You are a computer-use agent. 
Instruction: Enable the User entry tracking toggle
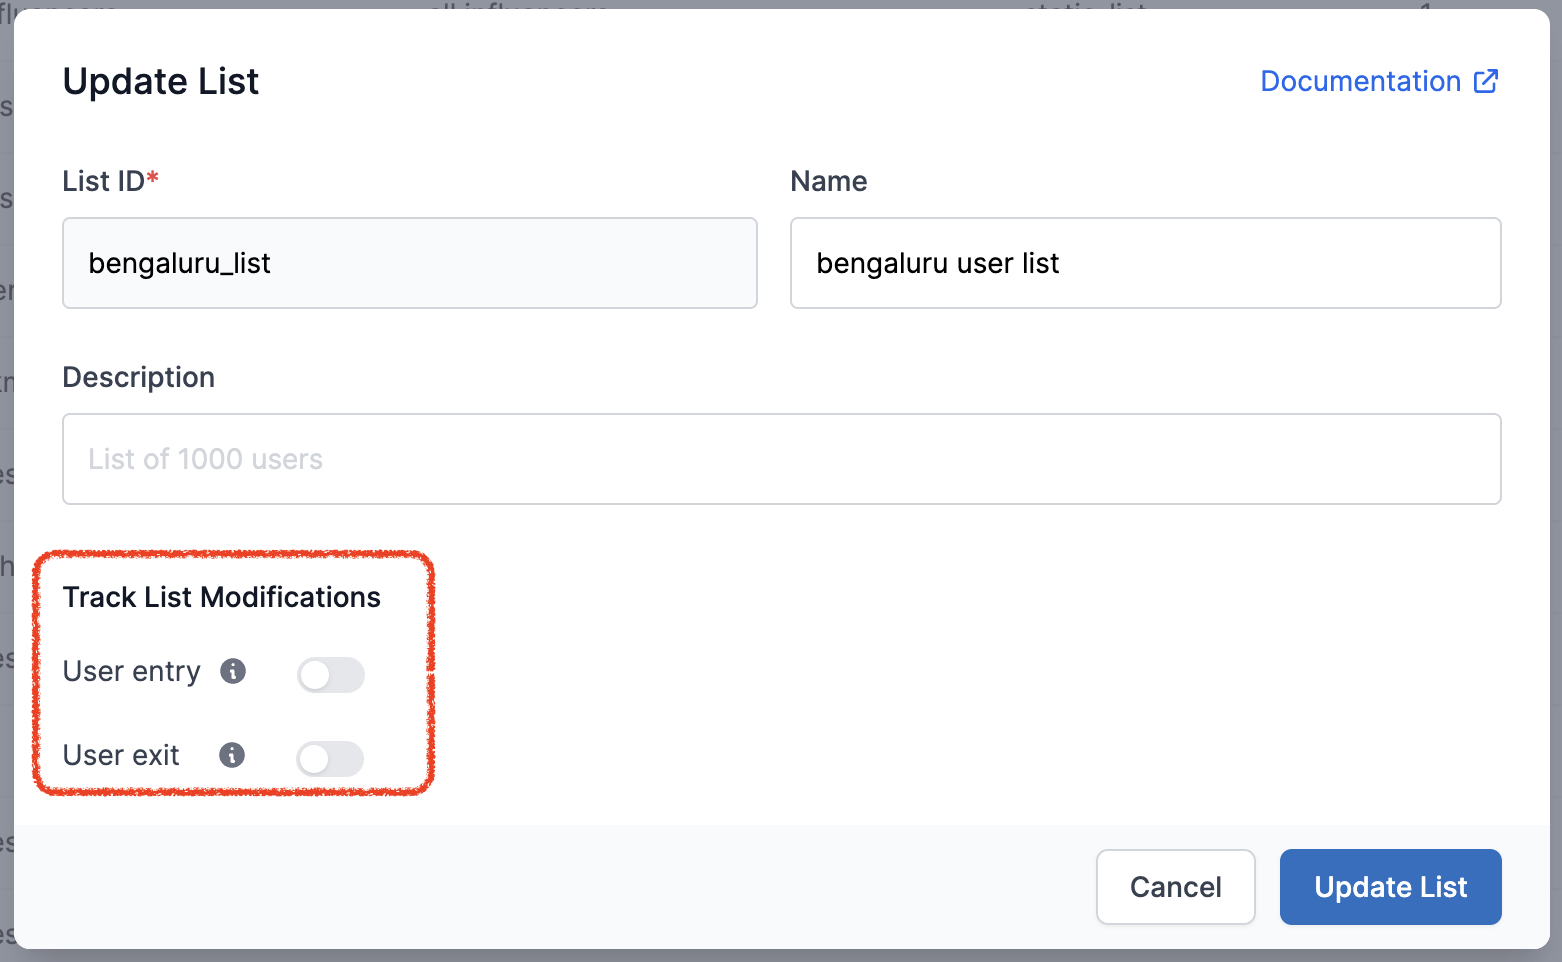[x=331, y=675]
